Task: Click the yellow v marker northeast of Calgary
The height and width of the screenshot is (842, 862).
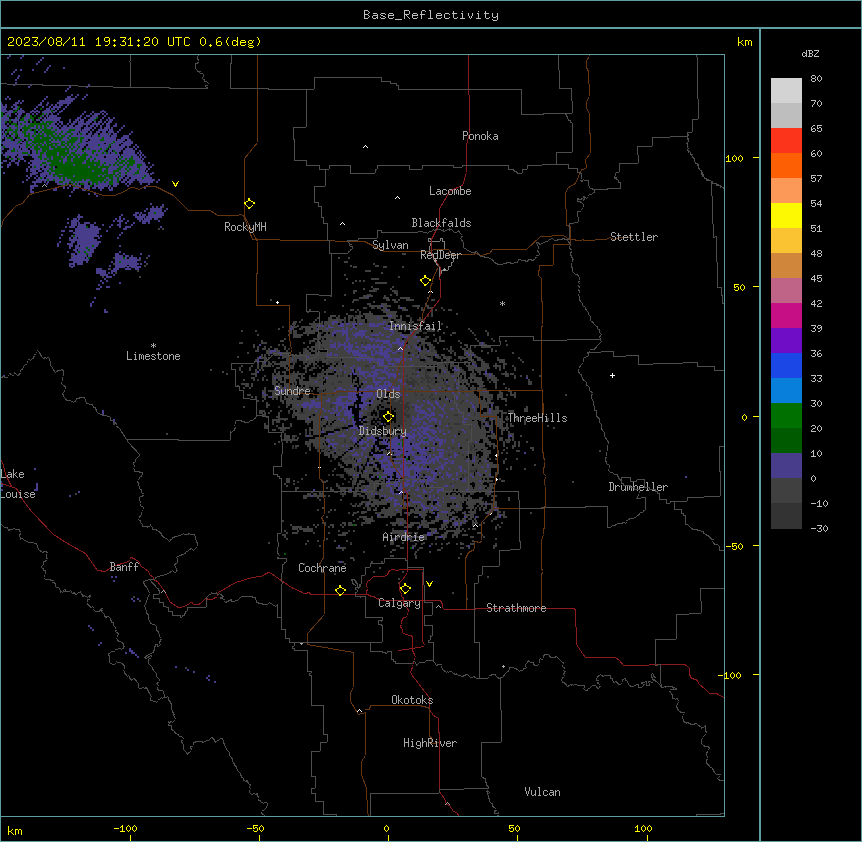Action: (429, 584)
